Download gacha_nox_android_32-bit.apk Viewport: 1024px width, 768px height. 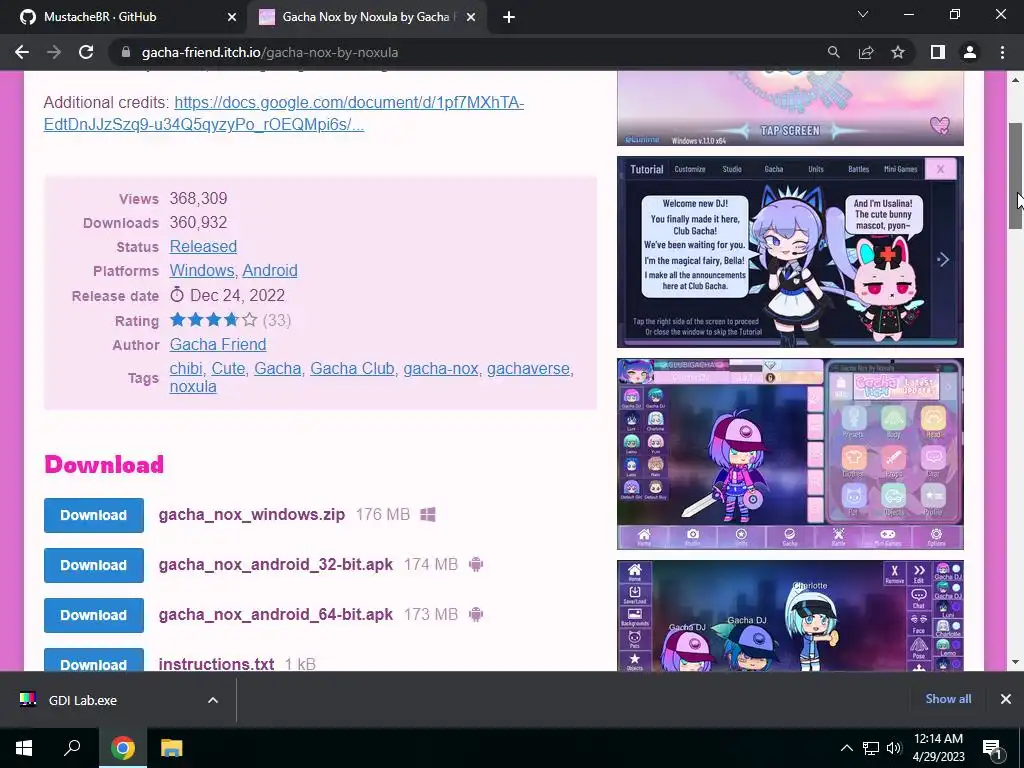click(93, 565)
